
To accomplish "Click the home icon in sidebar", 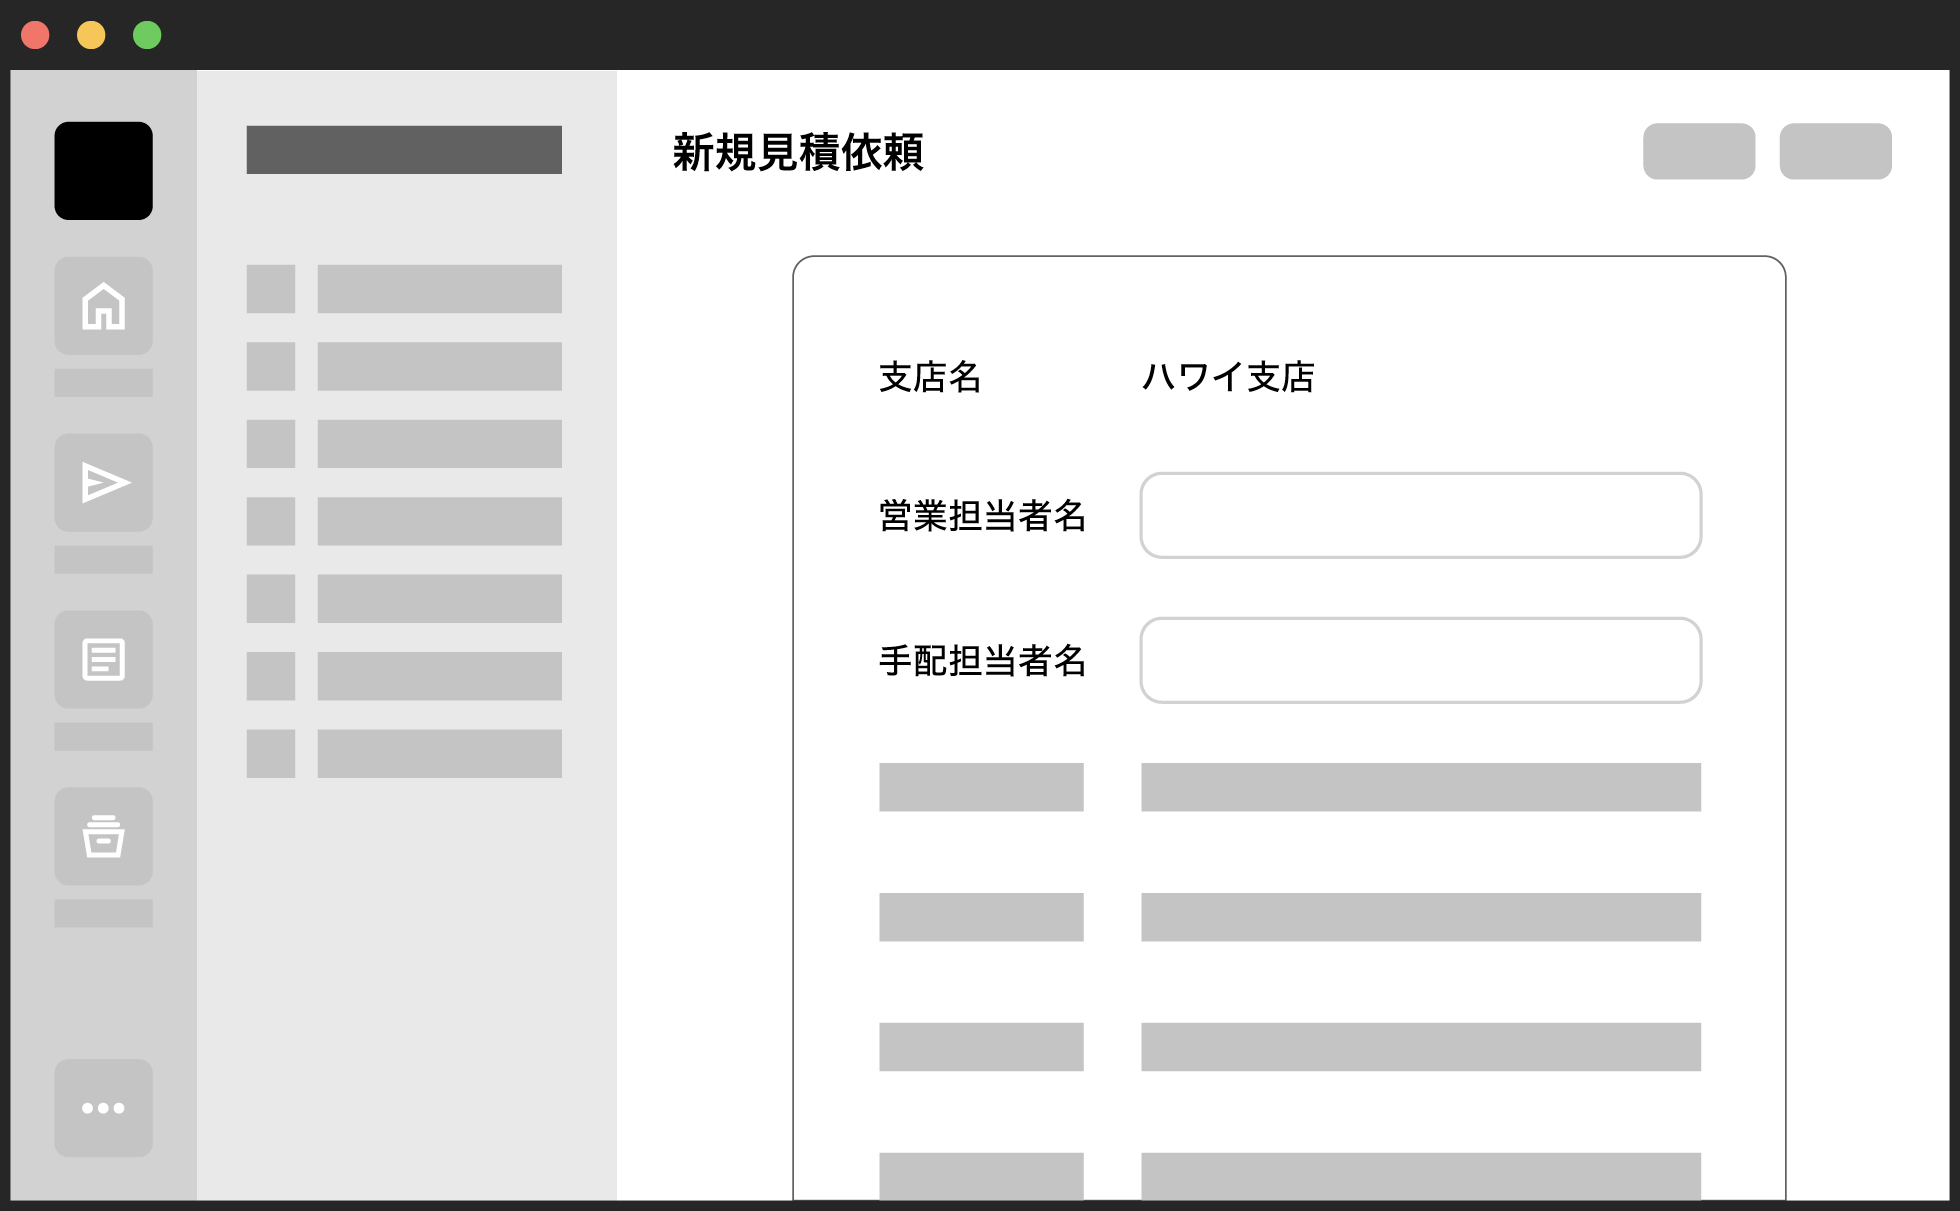I will [x=103, y=306].
